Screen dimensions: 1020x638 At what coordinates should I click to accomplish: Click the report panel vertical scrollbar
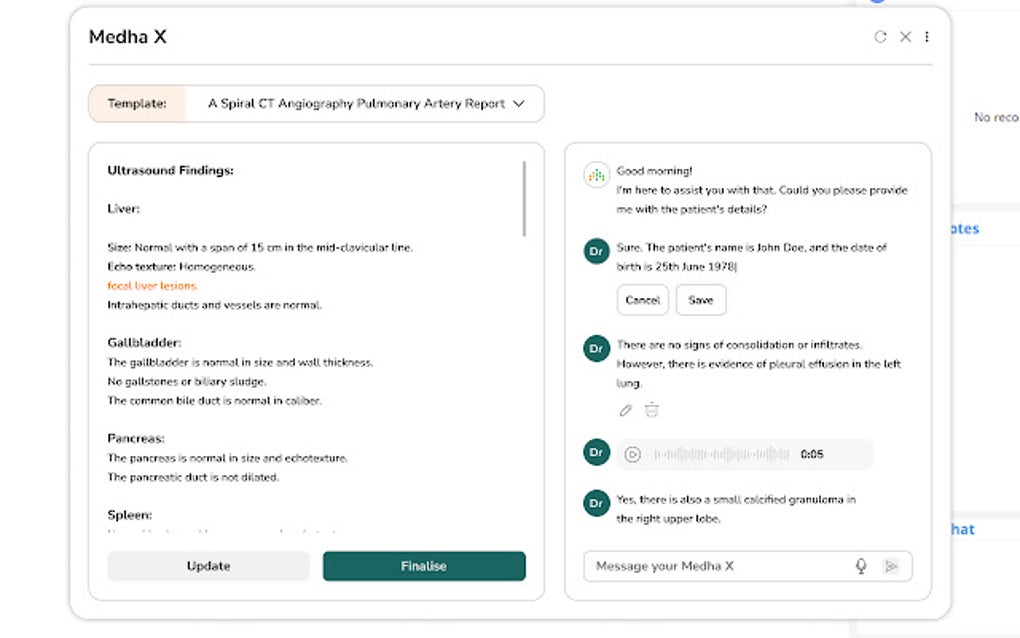point(525,199)
